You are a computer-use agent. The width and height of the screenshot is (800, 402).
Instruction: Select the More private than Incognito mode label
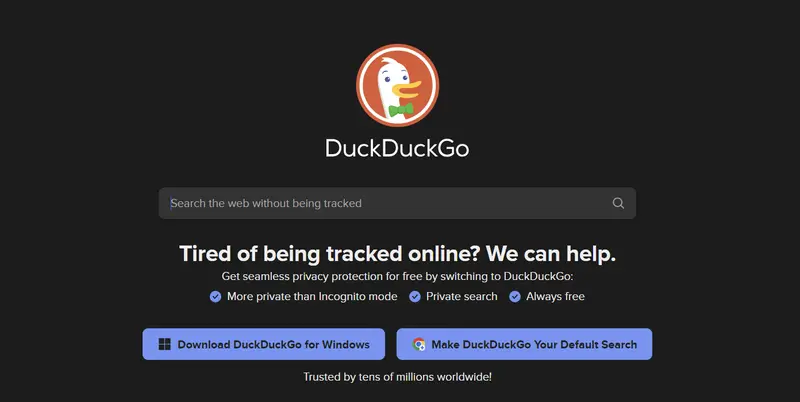[312, 296]
